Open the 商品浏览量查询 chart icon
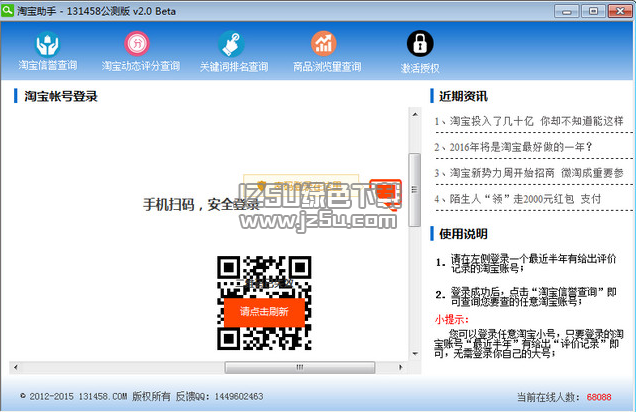The height and width of the screenshot is (412, 636). click(324, 43)
